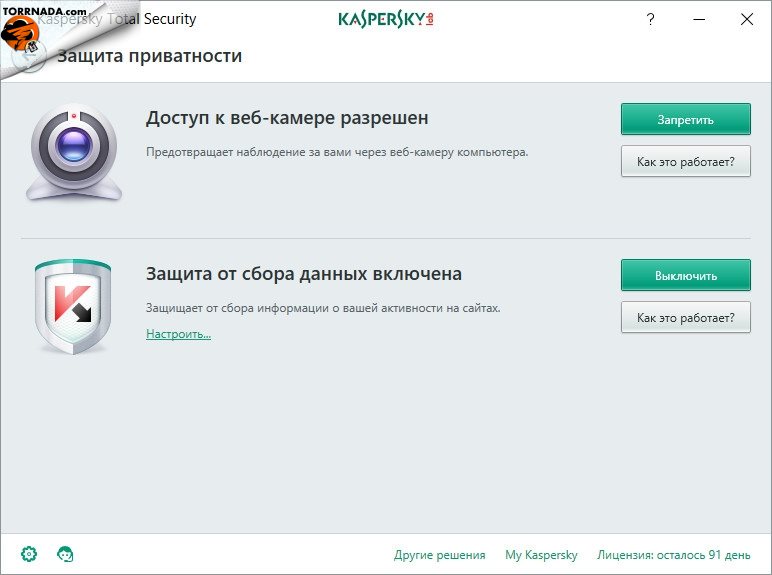772x575 pixels.
Task: Click the page title Защита приватности
Action: pyautogui.click(x=150, y=56)
